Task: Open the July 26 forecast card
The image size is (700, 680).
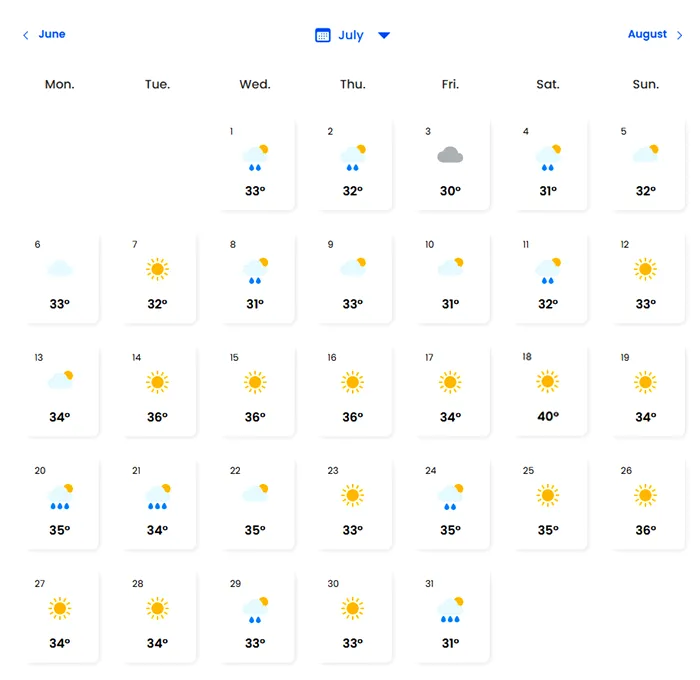Action: coord(645,503)
